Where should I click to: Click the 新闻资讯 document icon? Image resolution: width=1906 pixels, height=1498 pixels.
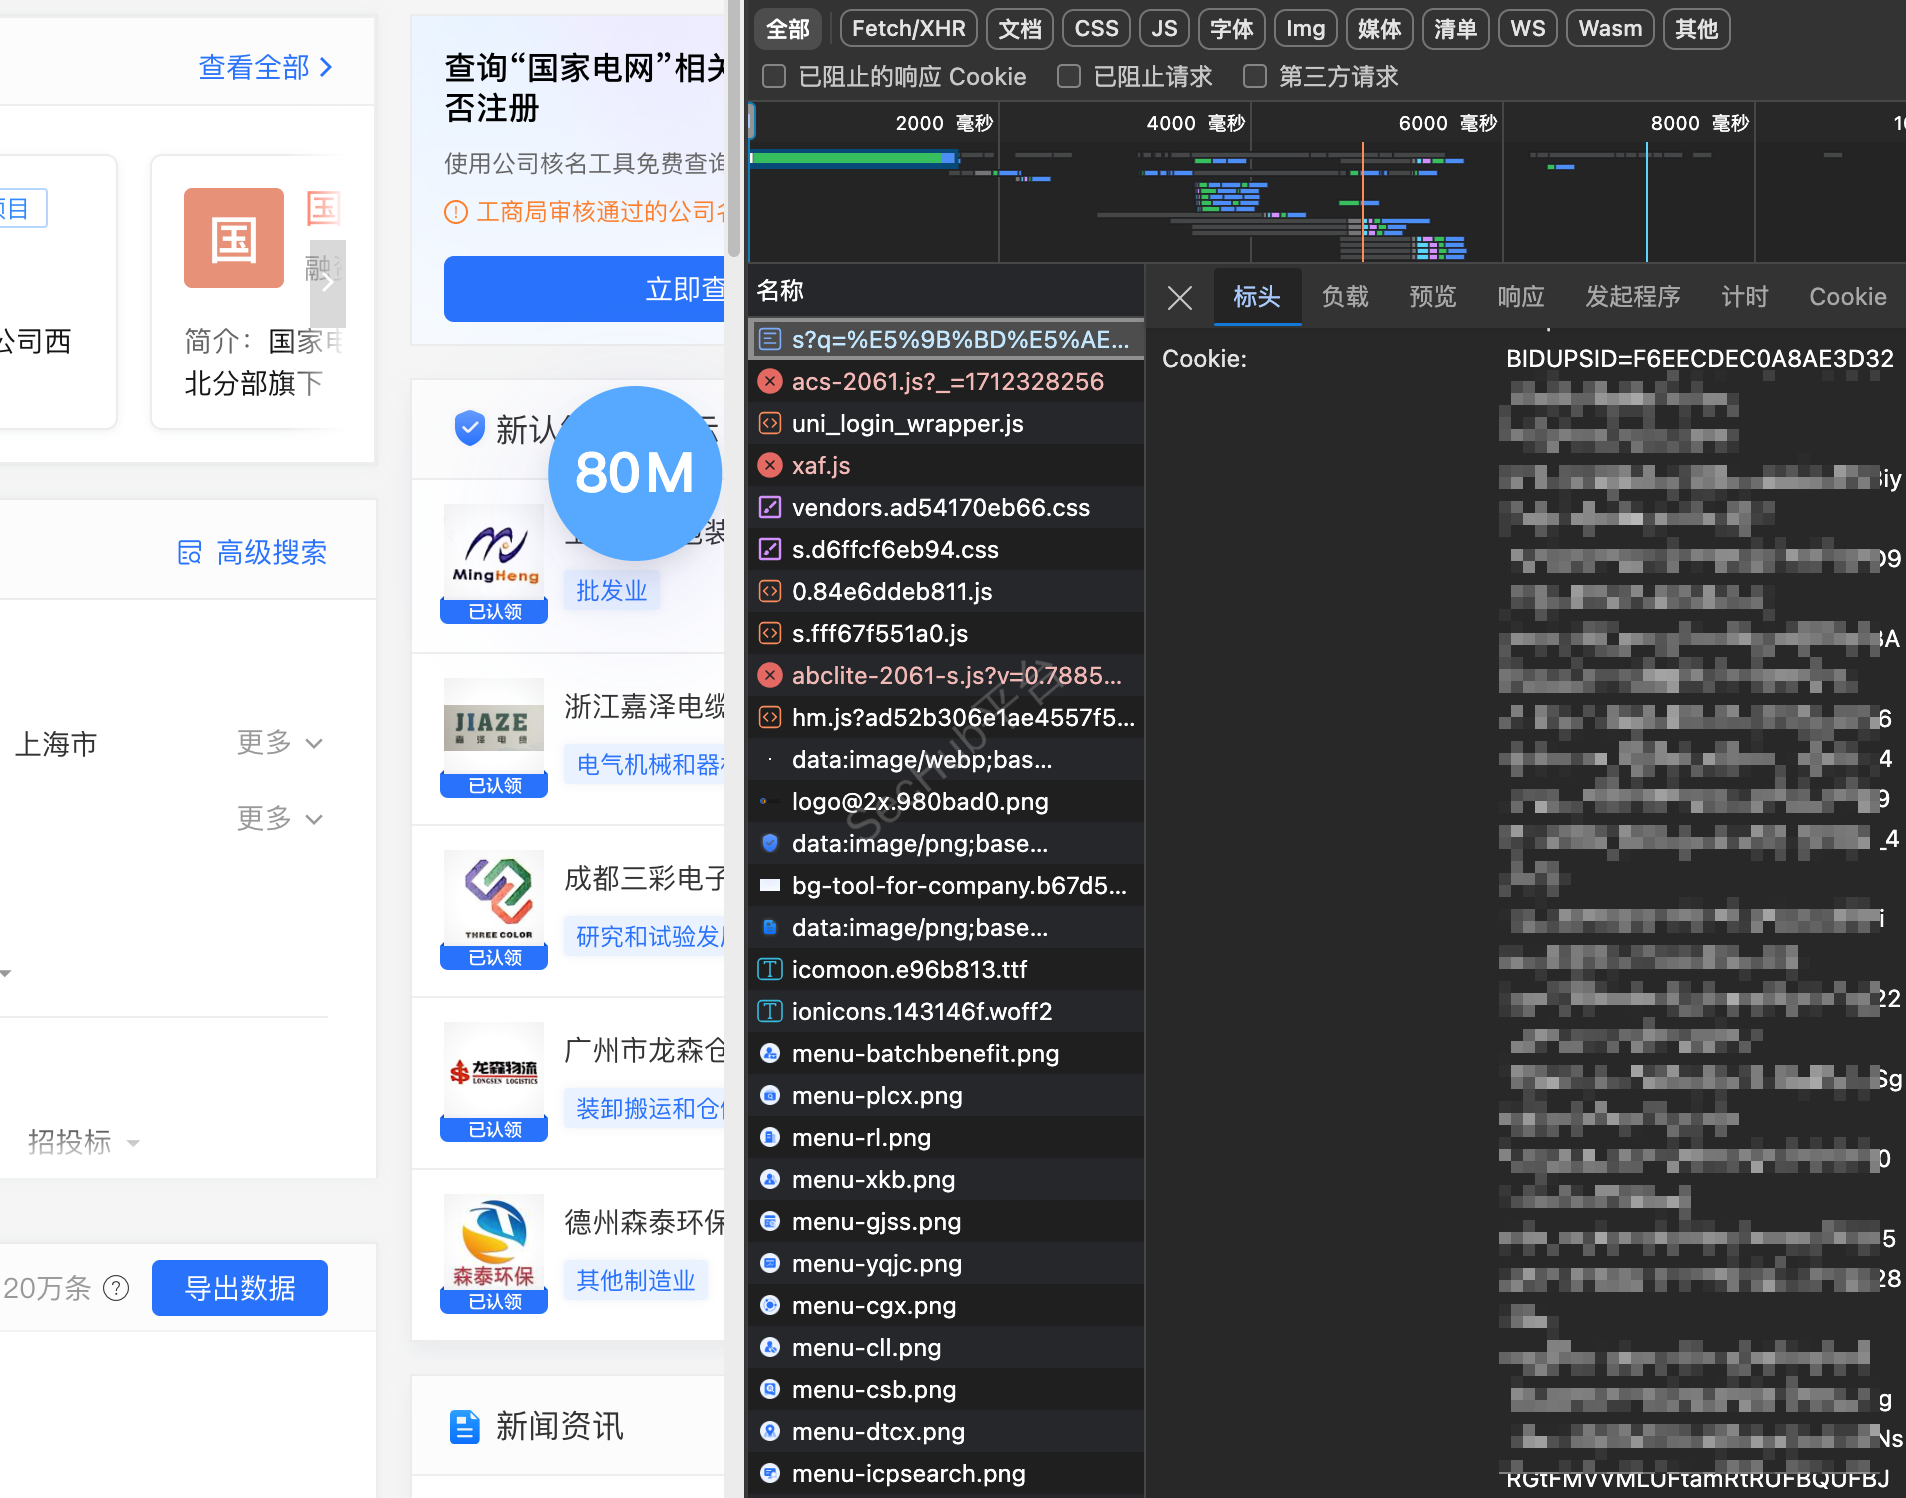[464, 1426]
